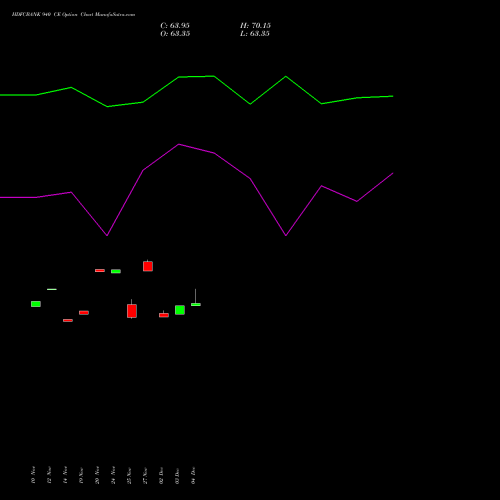Click the small red candlestick above 02 Dec
The image size is (500, 500).
(164, 315)
